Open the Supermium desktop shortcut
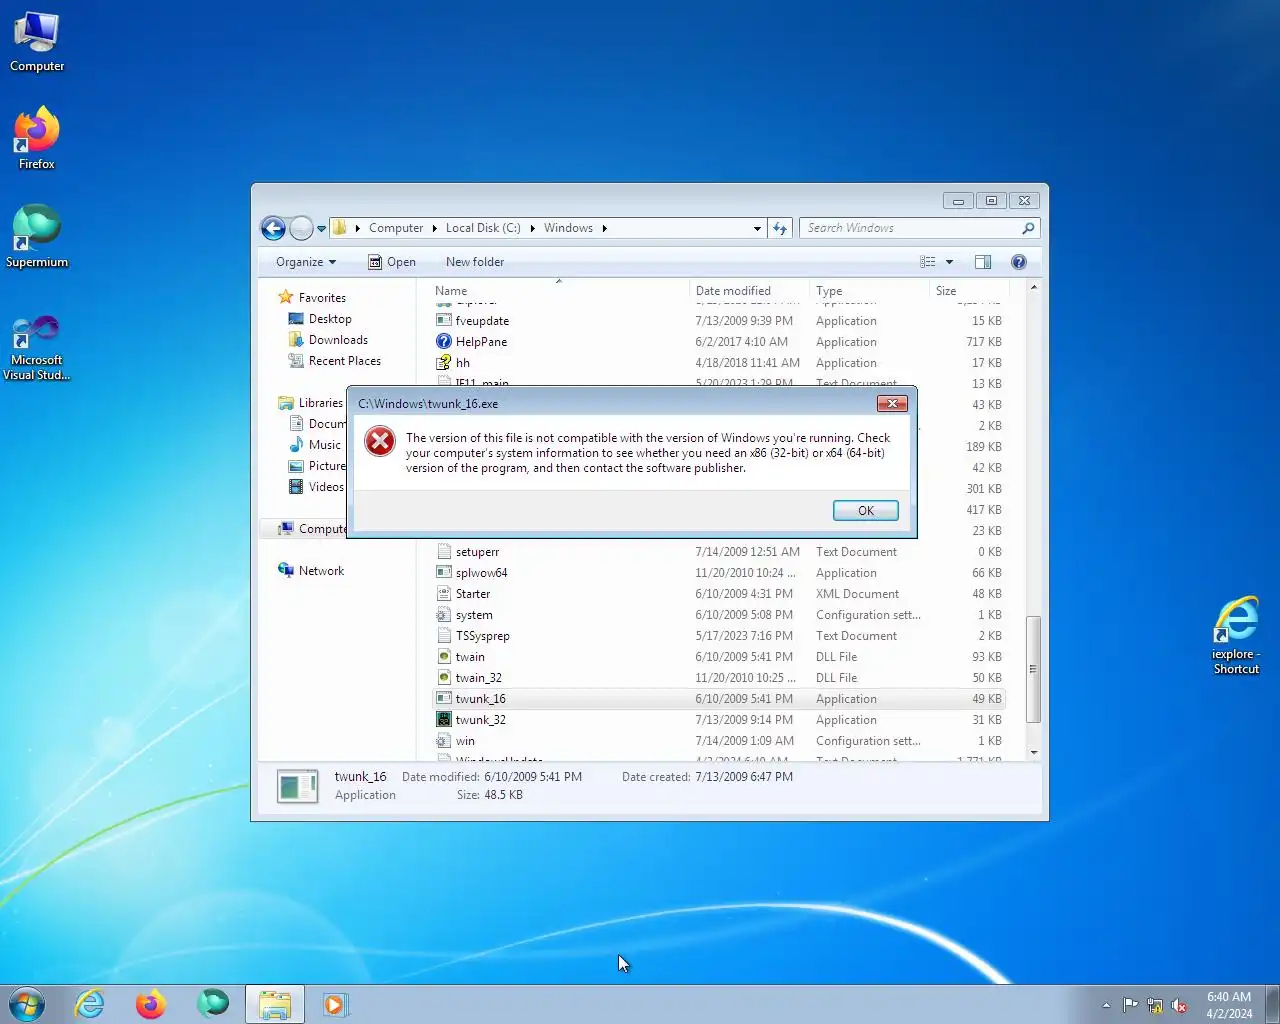The width and height of the screenshot is (1280, 1024). tap(37, 236)
